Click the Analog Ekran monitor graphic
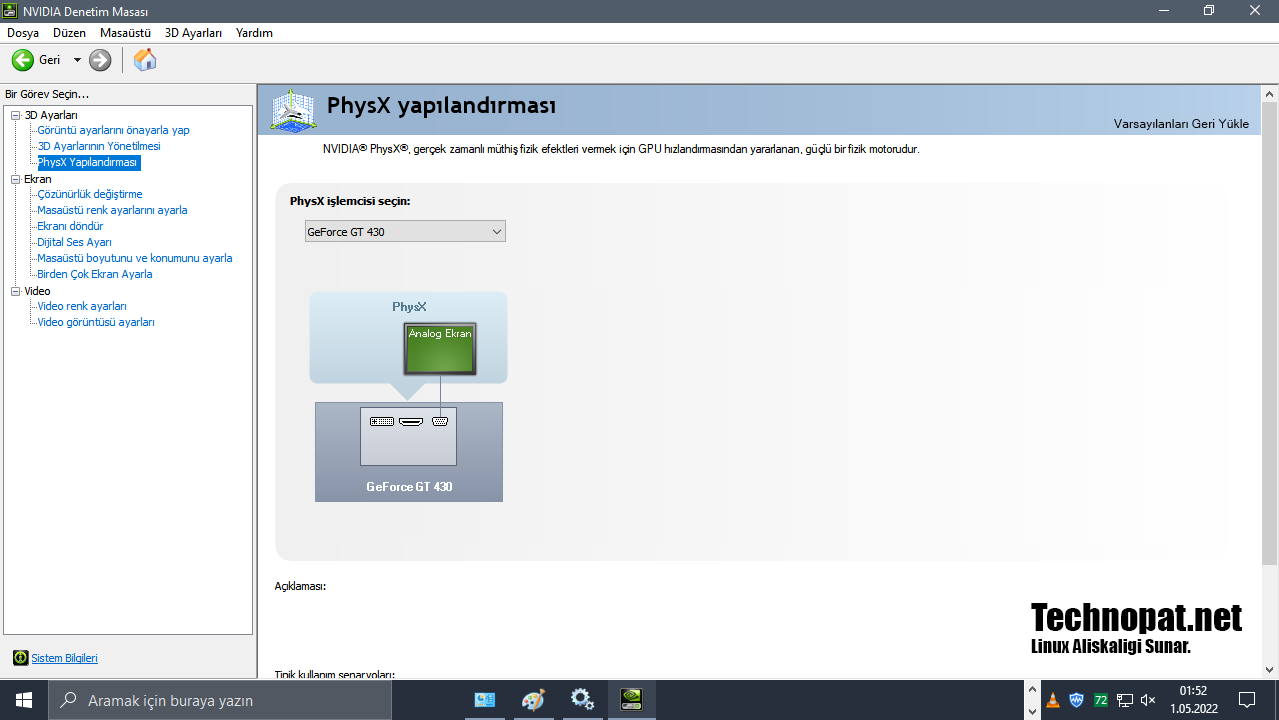 click(440, 349)
